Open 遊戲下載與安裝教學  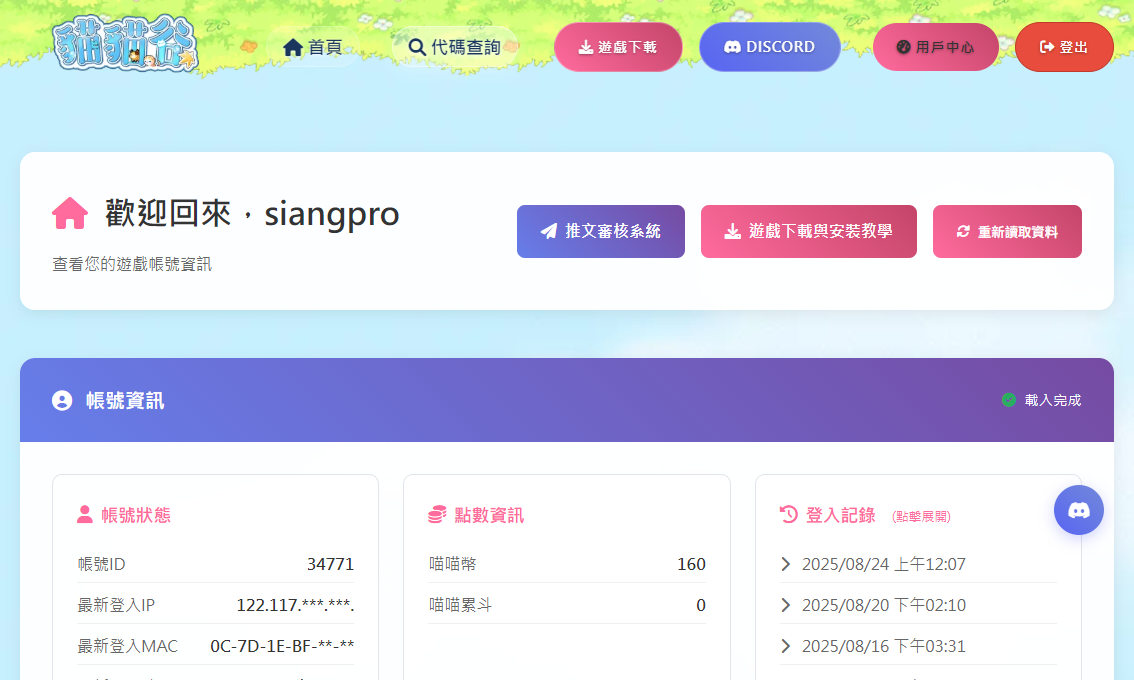click(x=808, y=231)
